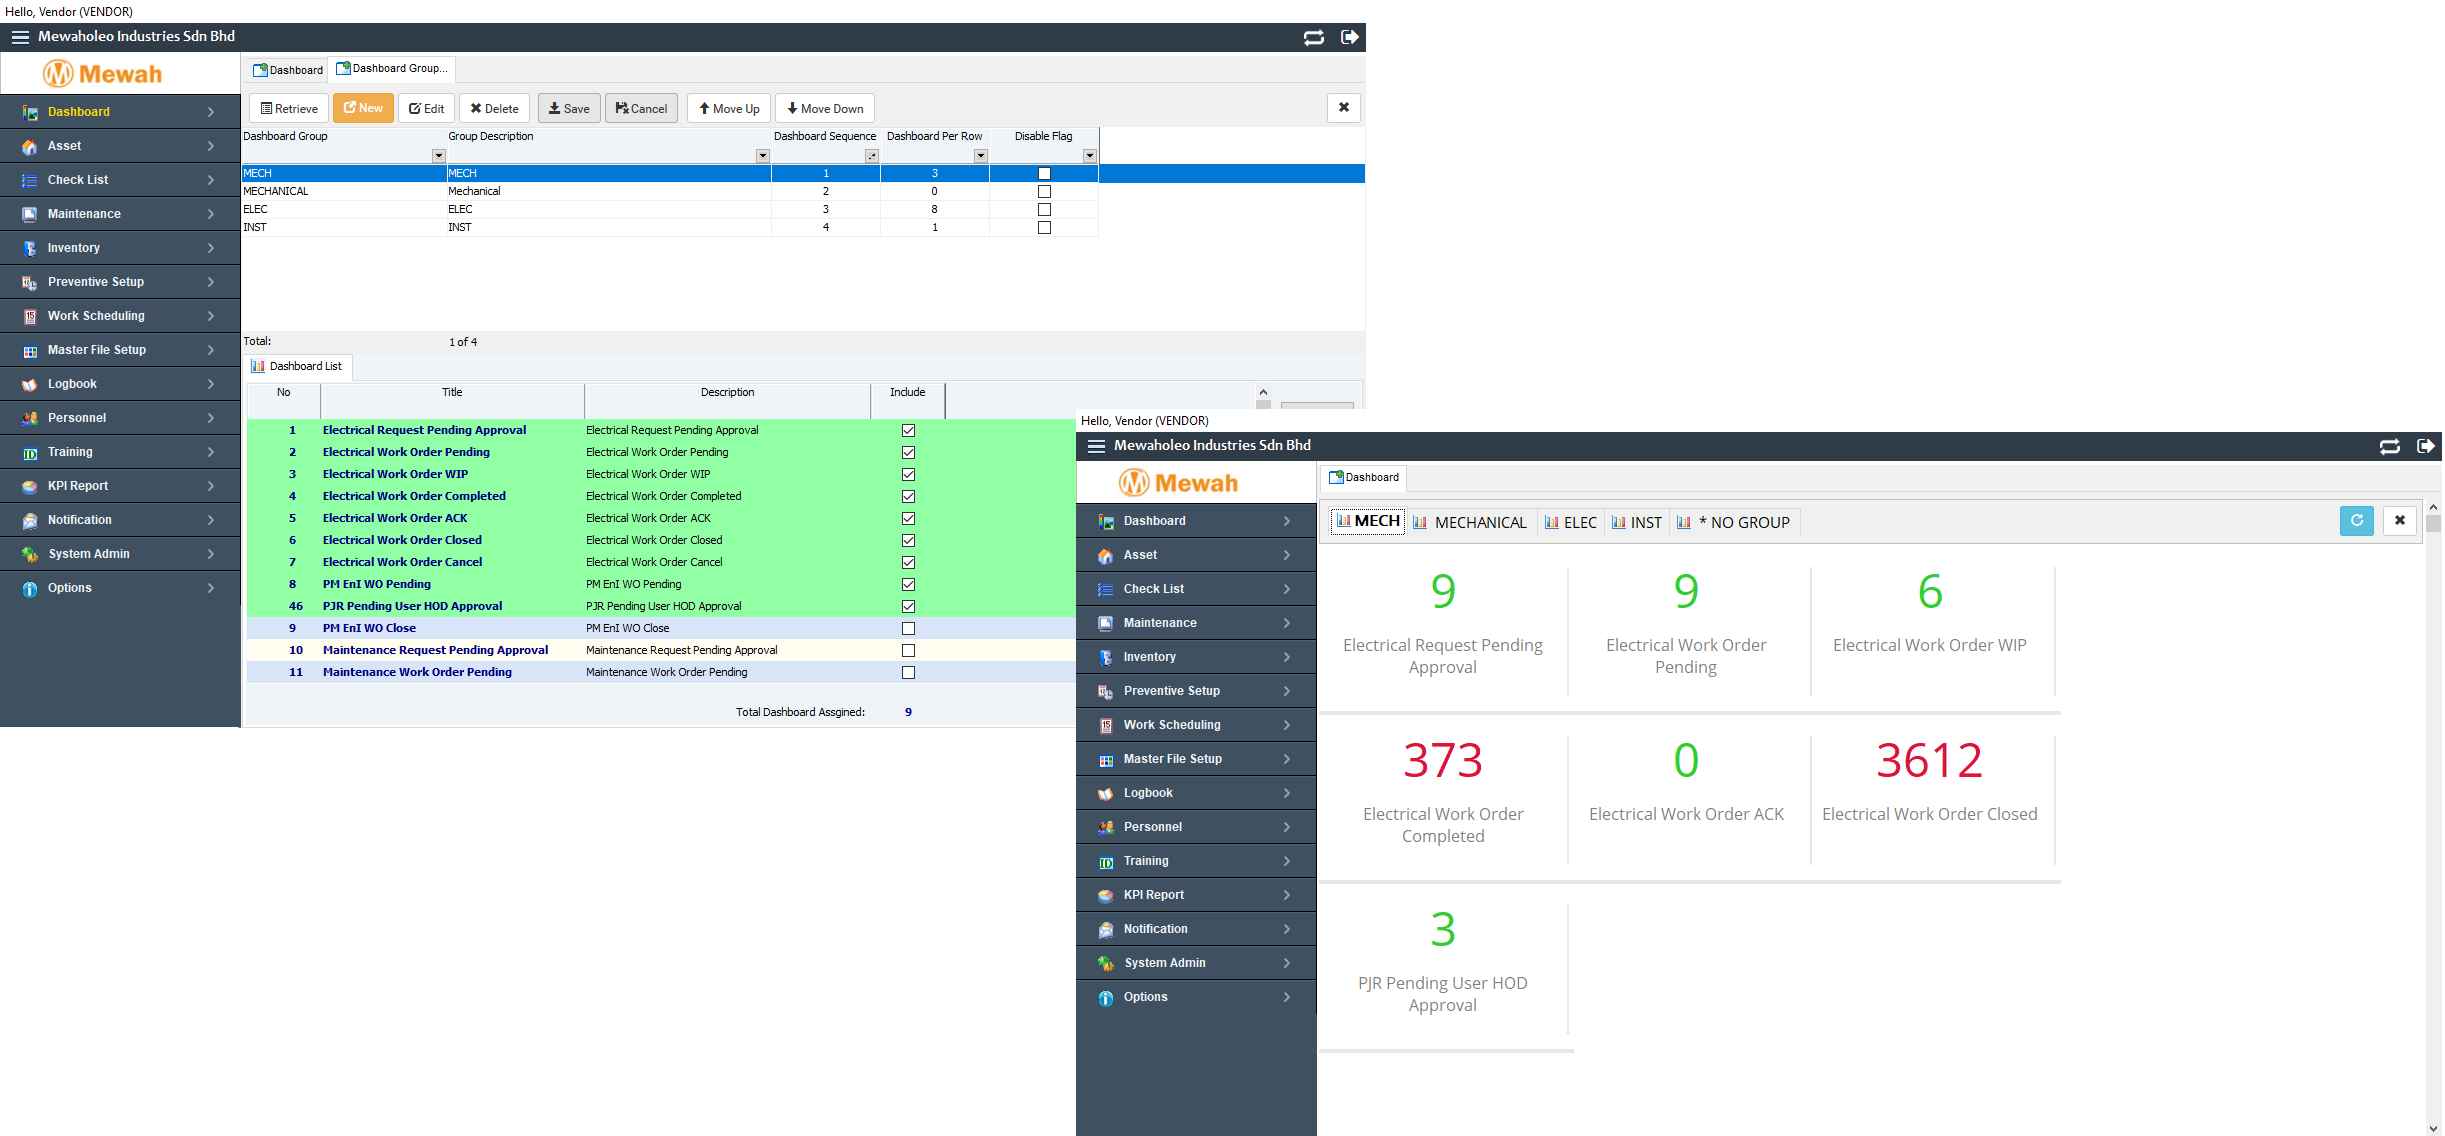
Task: Click the Retrieve button
Action: pos(289,108)
